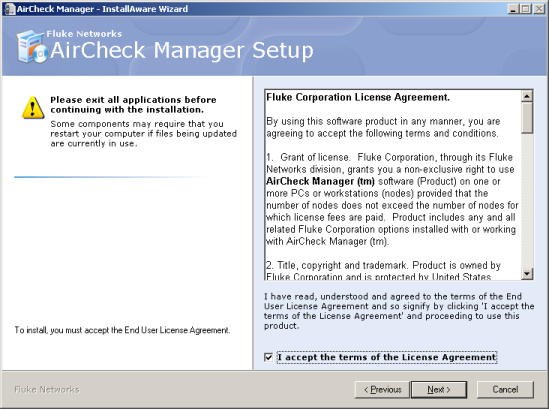Click the 'AirCheck Manager Setup' banner heading
The width and height of the screenshot is (549, 409).
182,50
